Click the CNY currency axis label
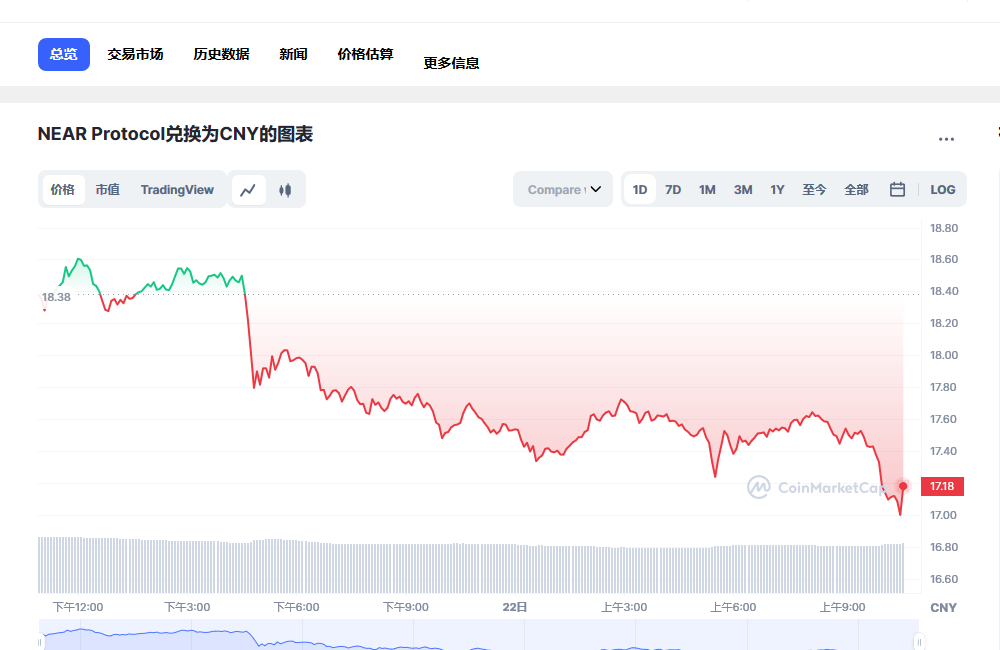This screenshot has width=1000, height=650. [x=943, y=608]
